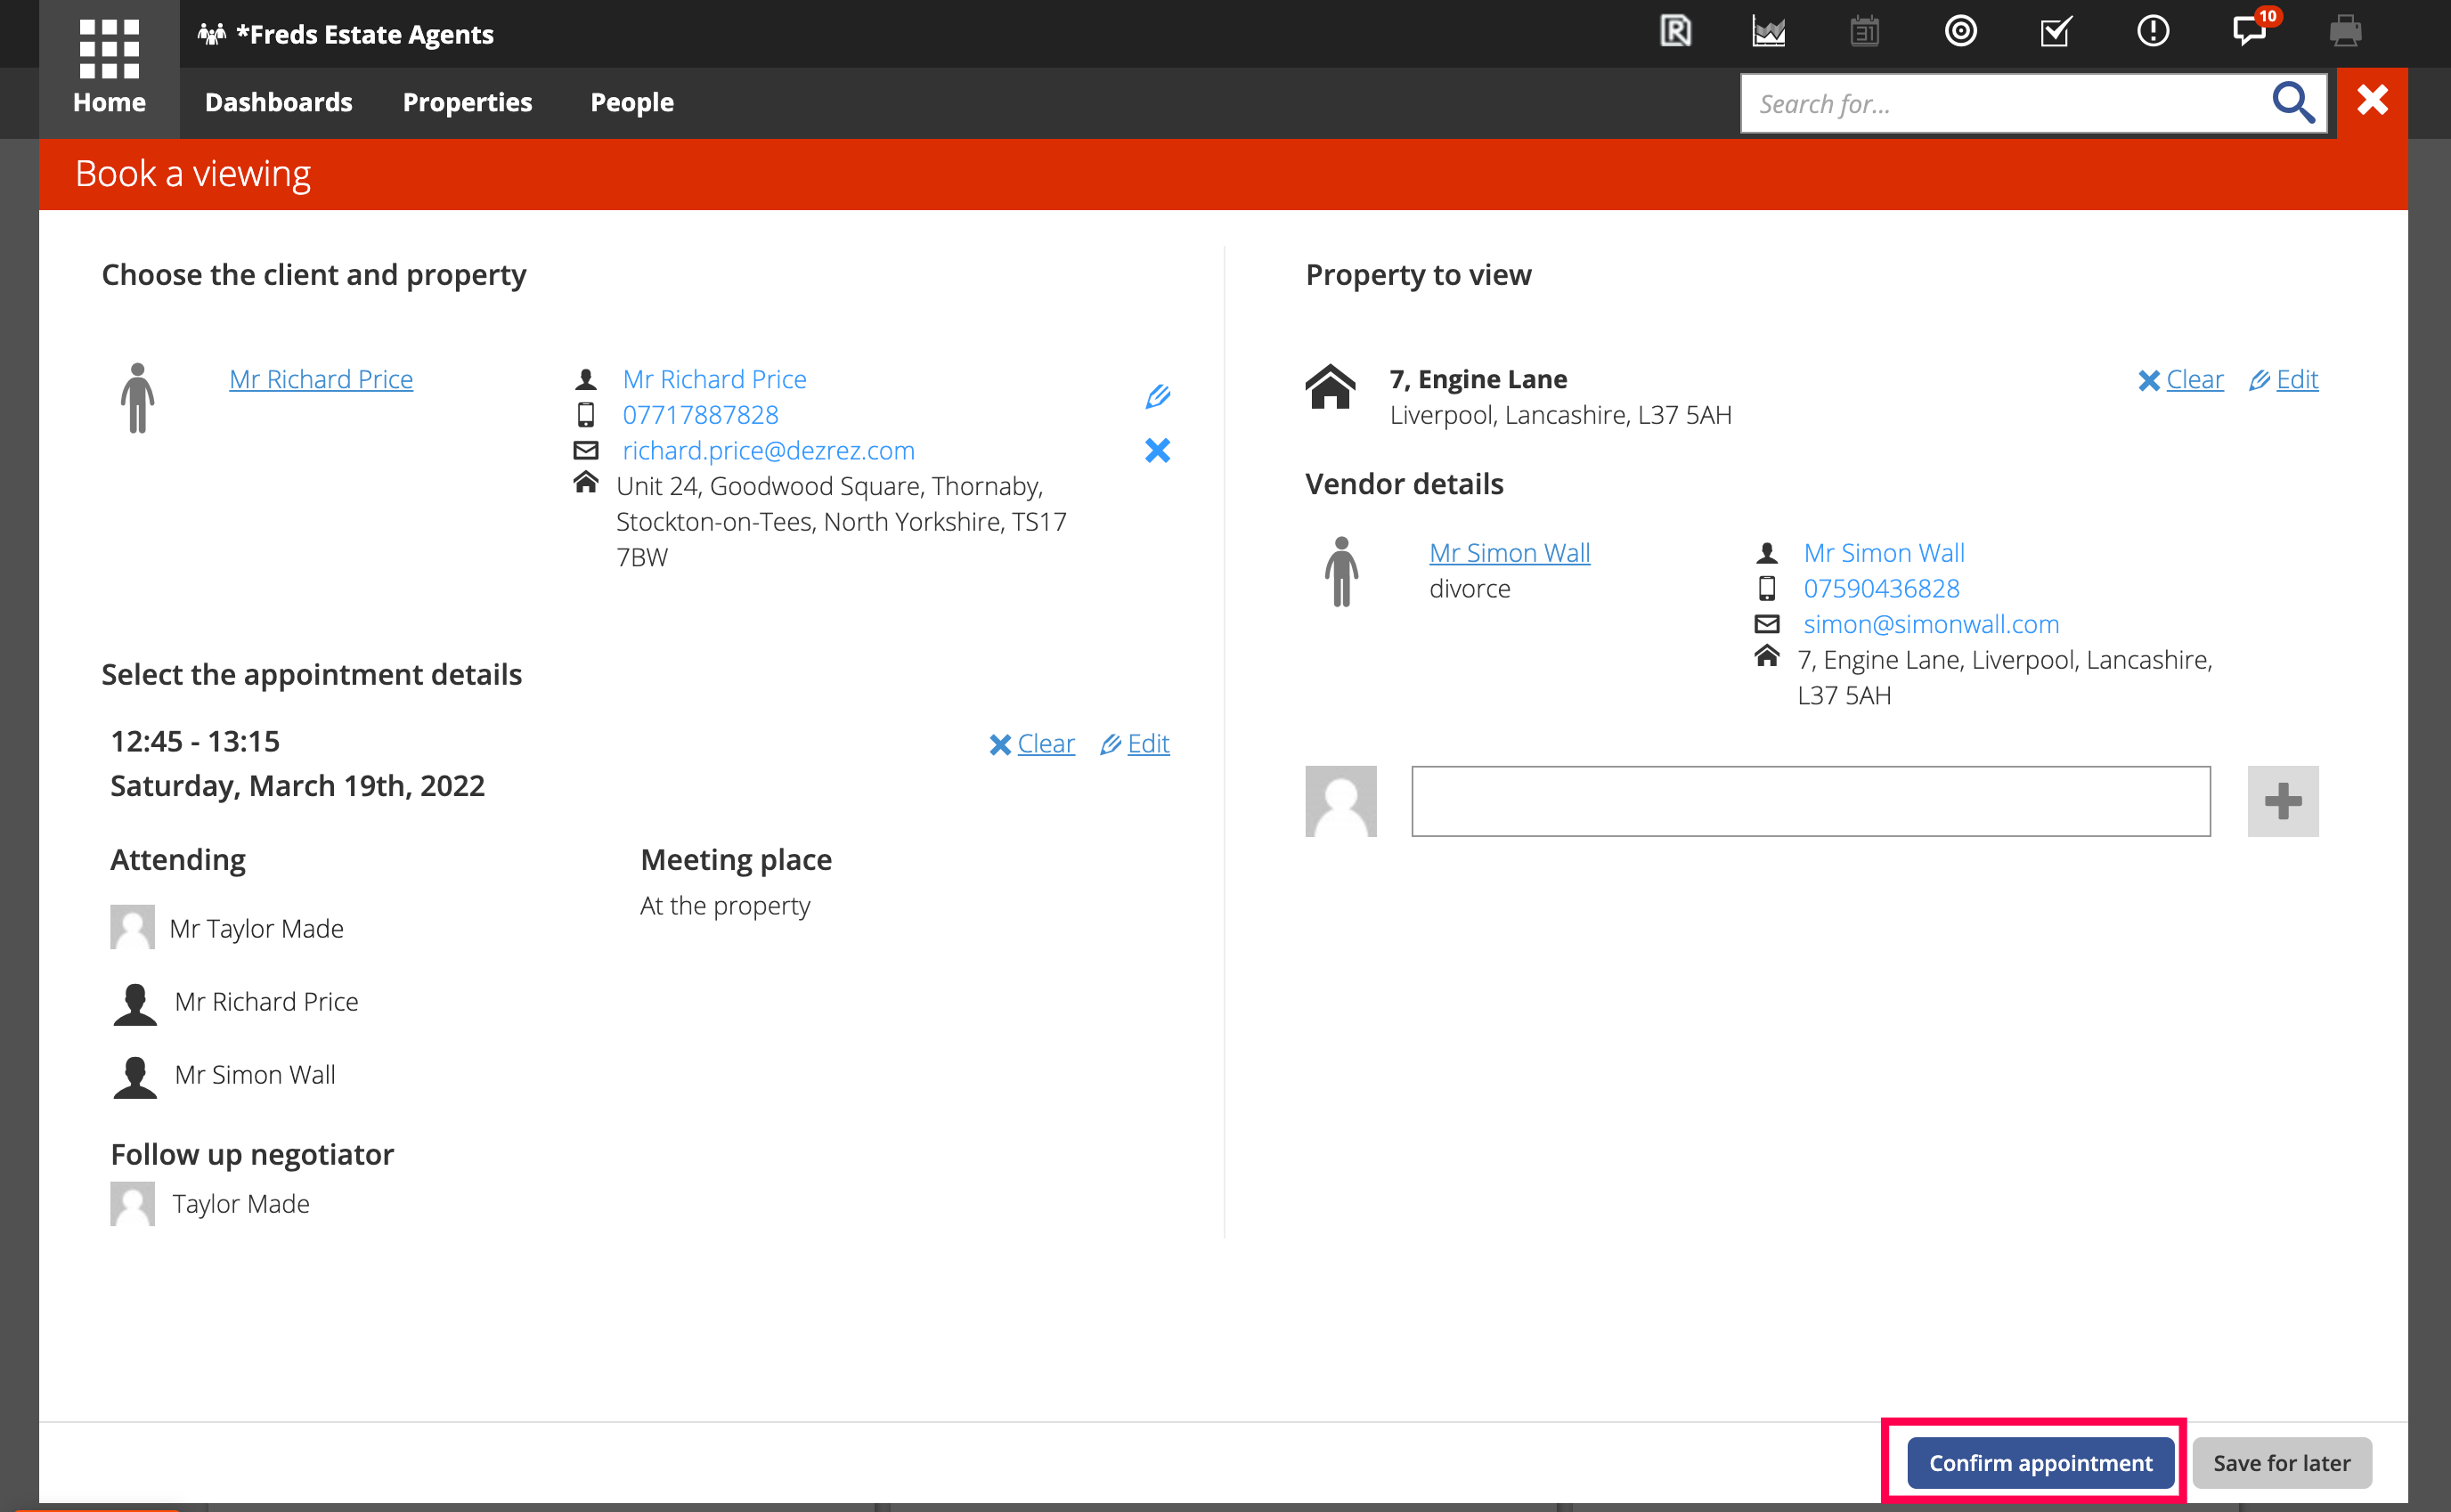Call Richard Price number 07717887828

point(700,414)
